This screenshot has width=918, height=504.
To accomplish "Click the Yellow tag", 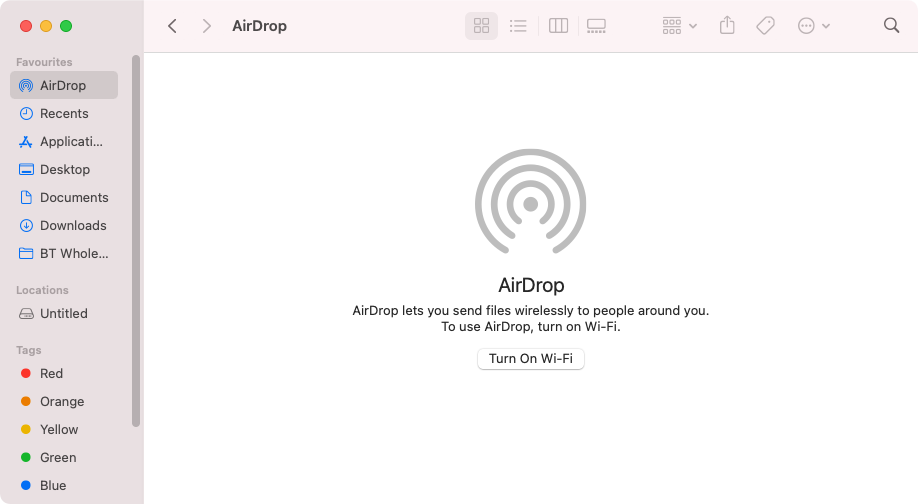I will (64, 430).
